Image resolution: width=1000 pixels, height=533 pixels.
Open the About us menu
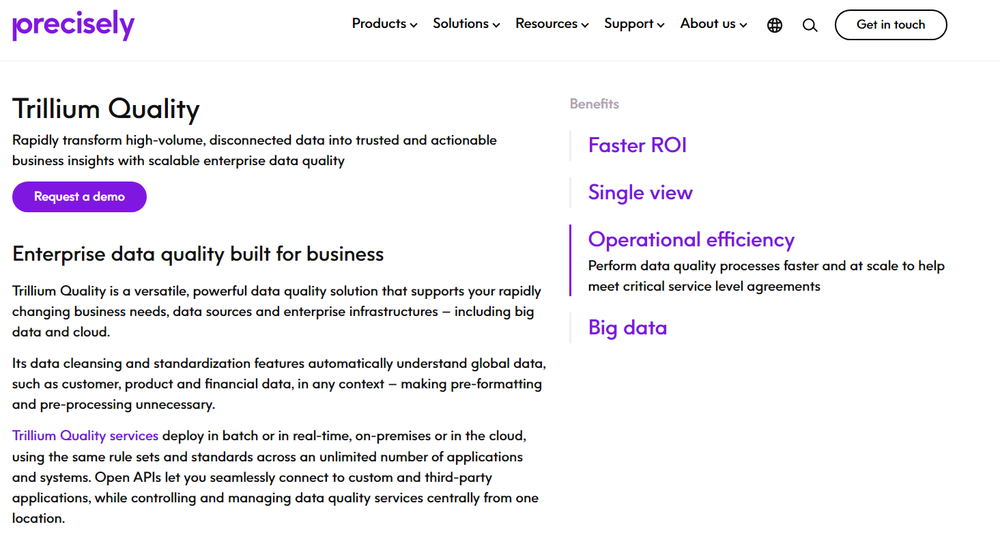[713, 24]
